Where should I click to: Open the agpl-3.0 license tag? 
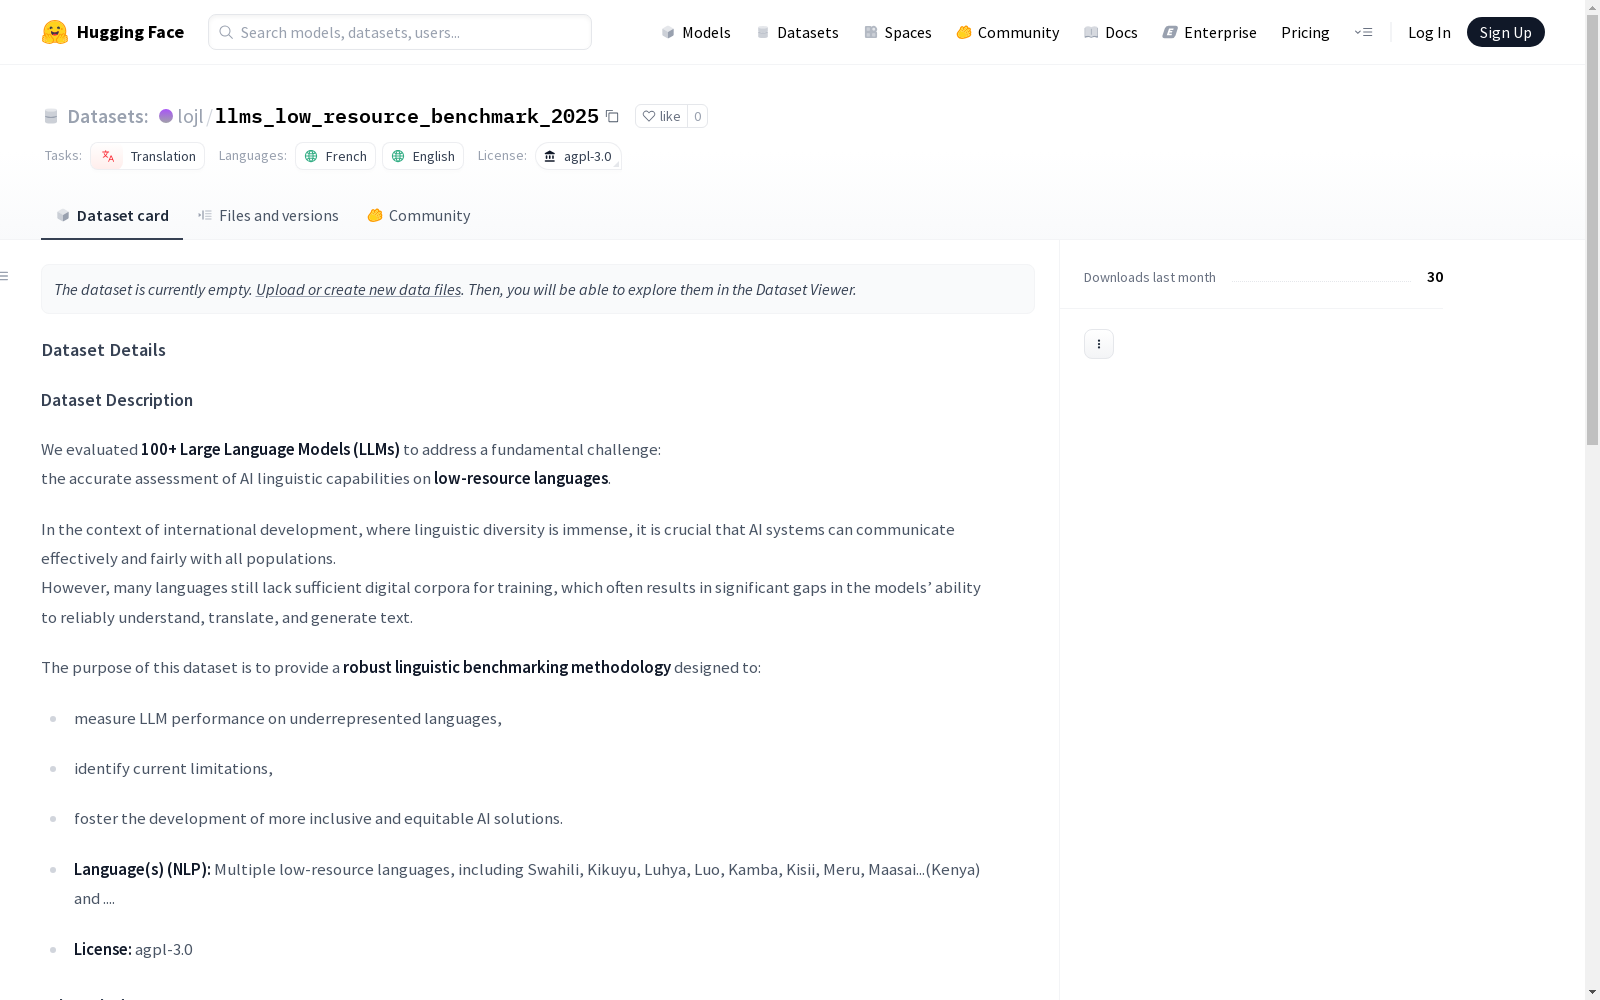point(578,156)
